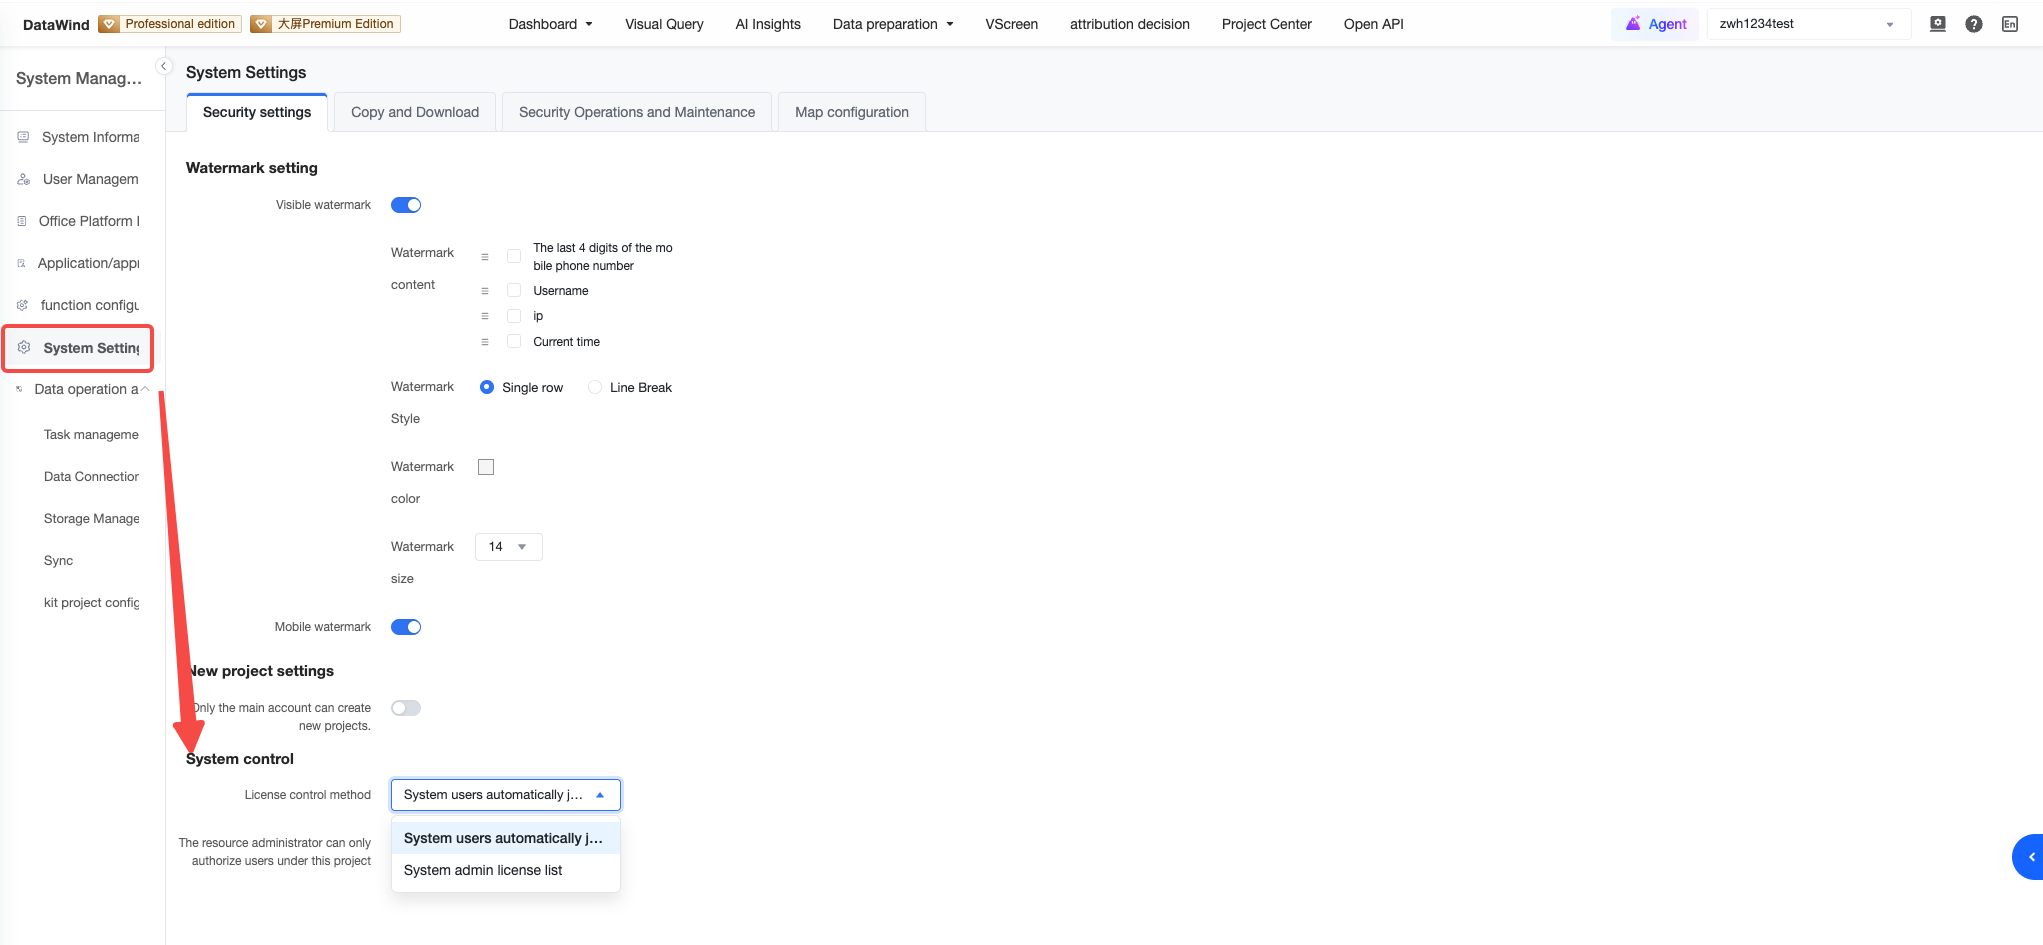Turn off the Visible watermark switch
Screen dimensions: 2043x945
pyautogui.click(x=406, y=205)
